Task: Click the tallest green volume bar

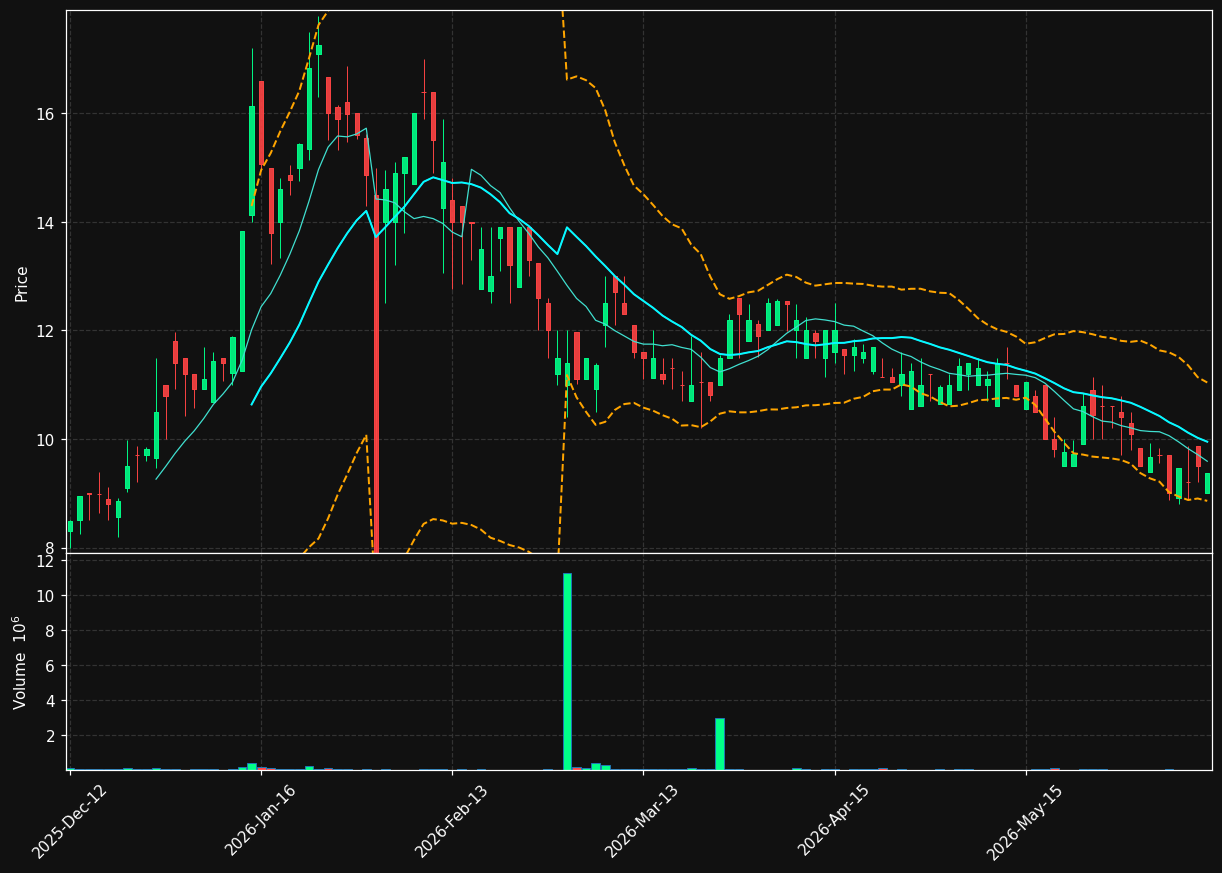Action: tap(567, 671)
